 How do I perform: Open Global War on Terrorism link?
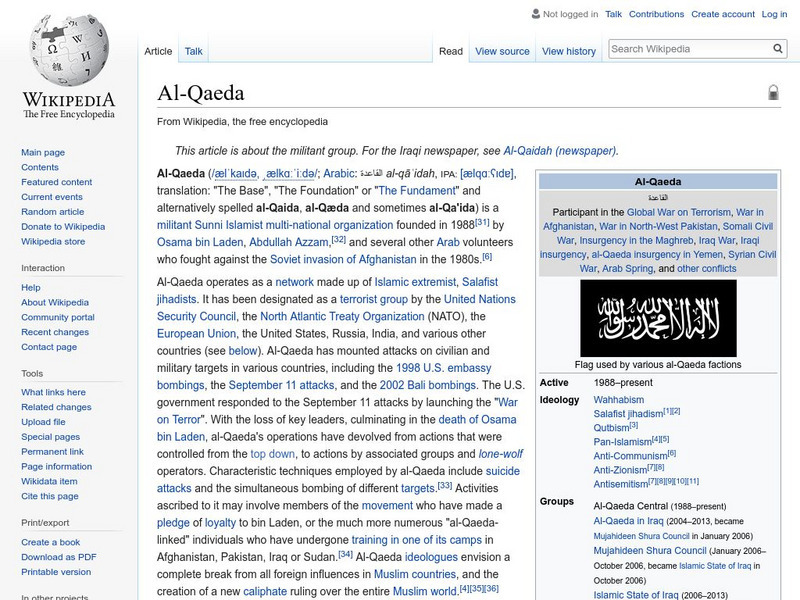[679, 212]
